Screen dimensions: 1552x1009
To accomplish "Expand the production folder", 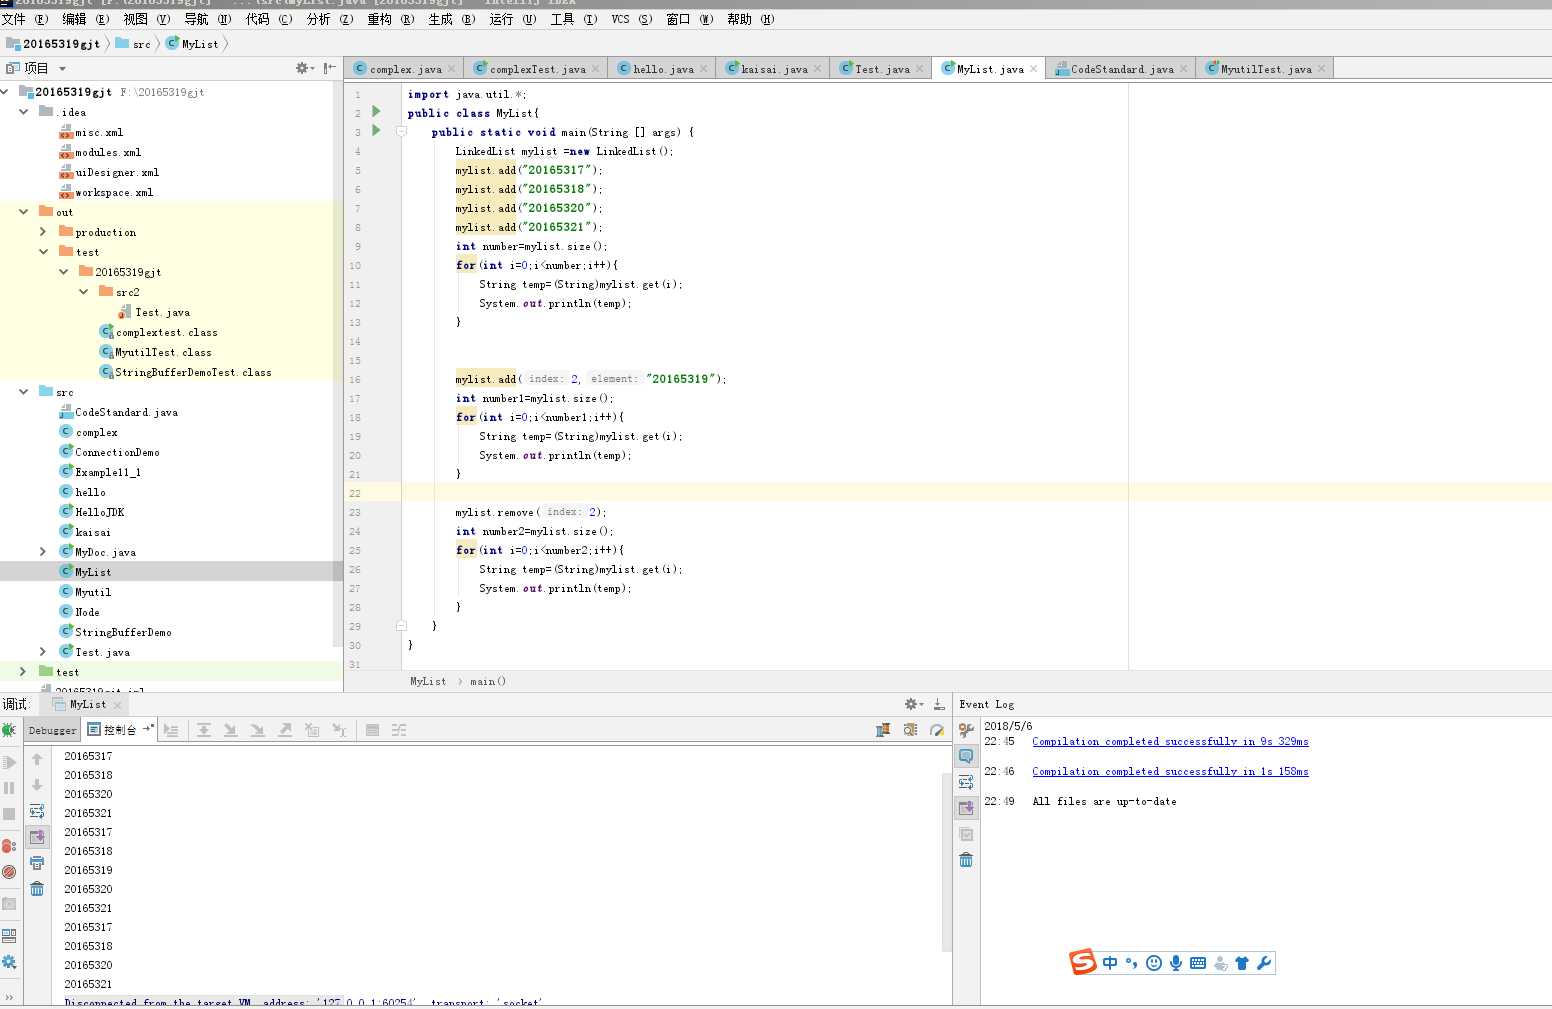I will pyautogui.click(x=43, y=232).
